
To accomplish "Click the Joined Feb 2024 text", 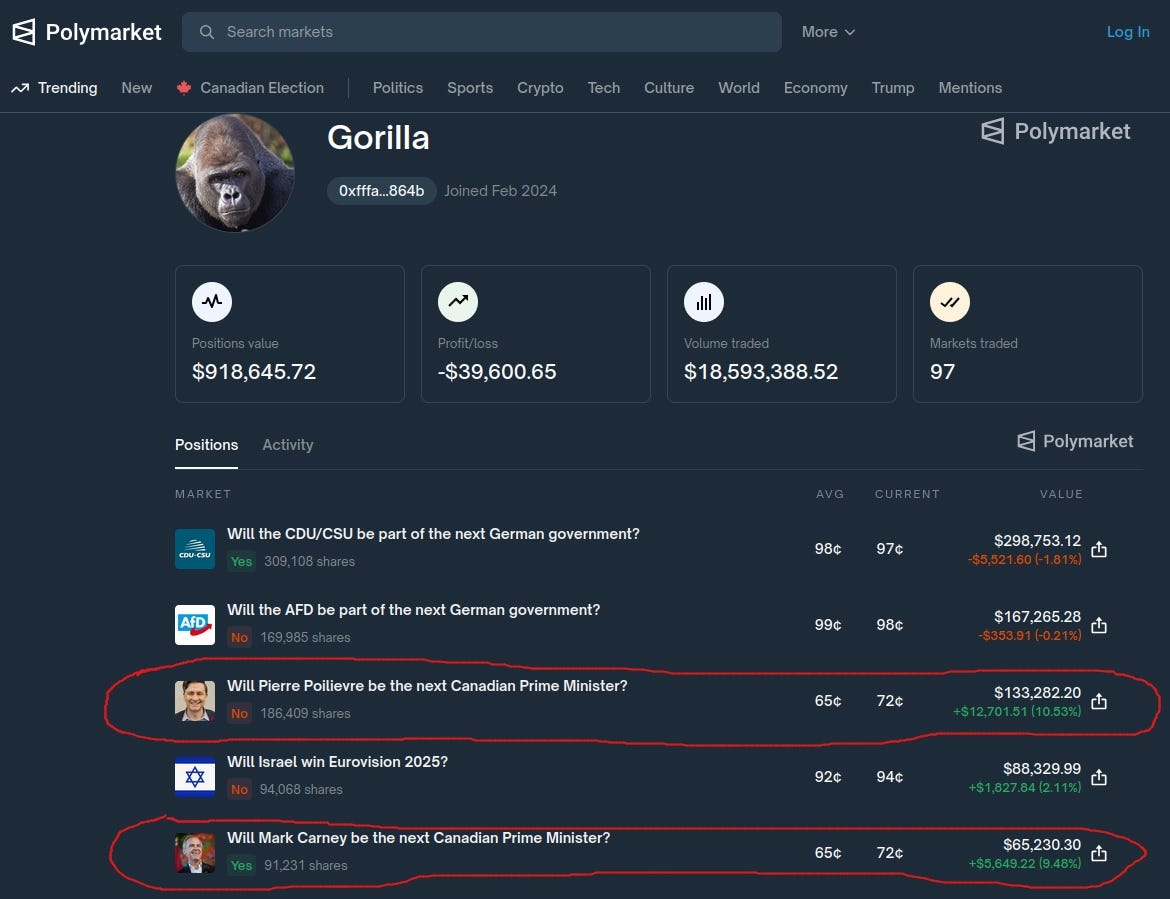I will coord(501,191).
